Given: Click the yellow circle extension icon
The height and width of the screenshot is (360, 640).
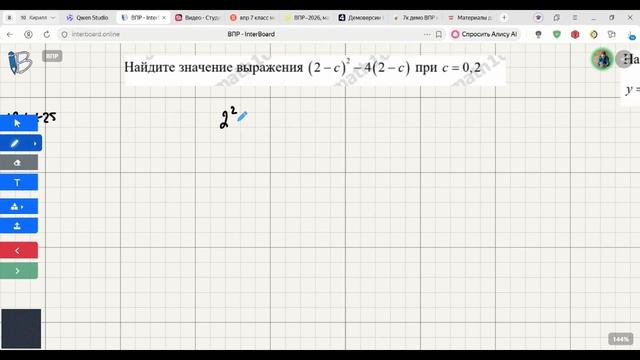Looking at the screenshot, I should point(593,34).
